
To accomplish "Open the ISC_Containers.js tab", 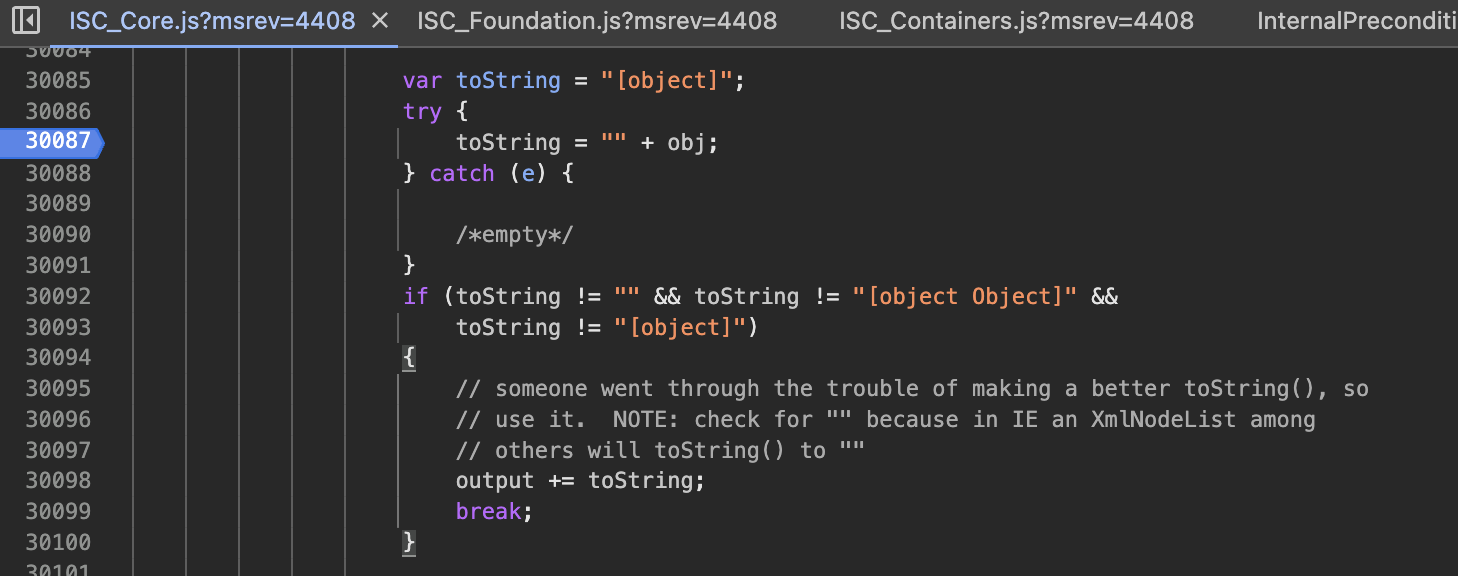I will [1016, 20].
